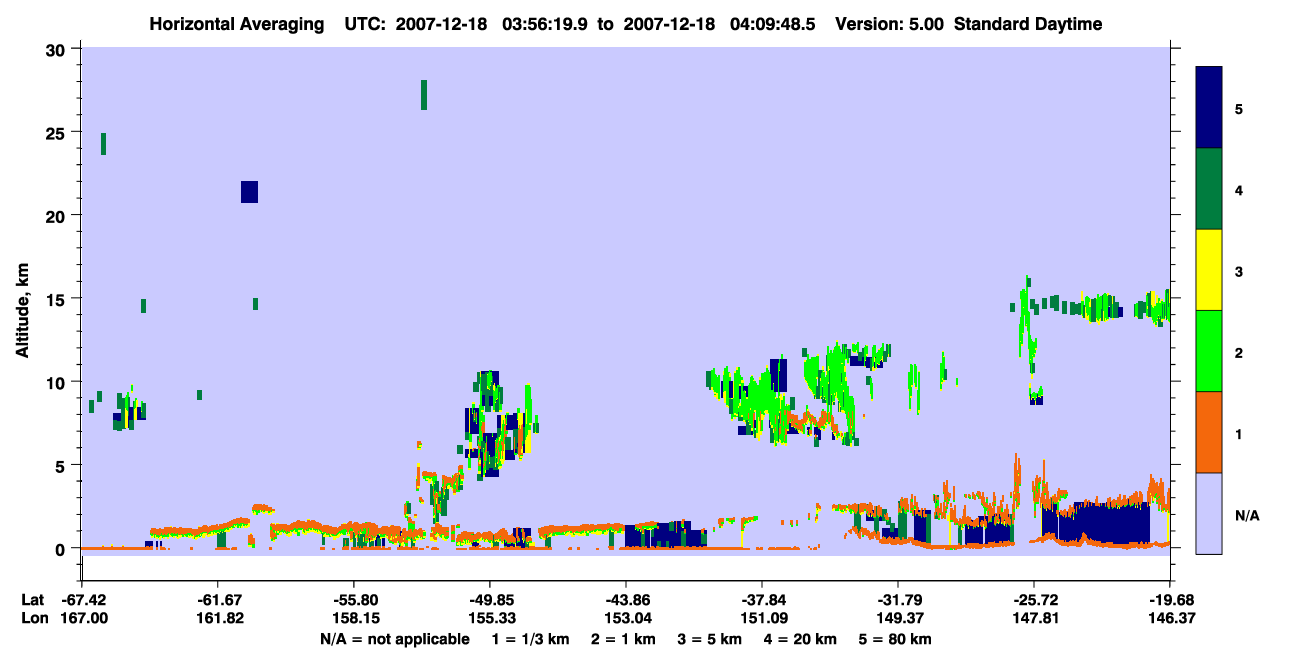The image size is (1300, 667).
Task: Click the colorbar label 3
Action: point(1239,270)
